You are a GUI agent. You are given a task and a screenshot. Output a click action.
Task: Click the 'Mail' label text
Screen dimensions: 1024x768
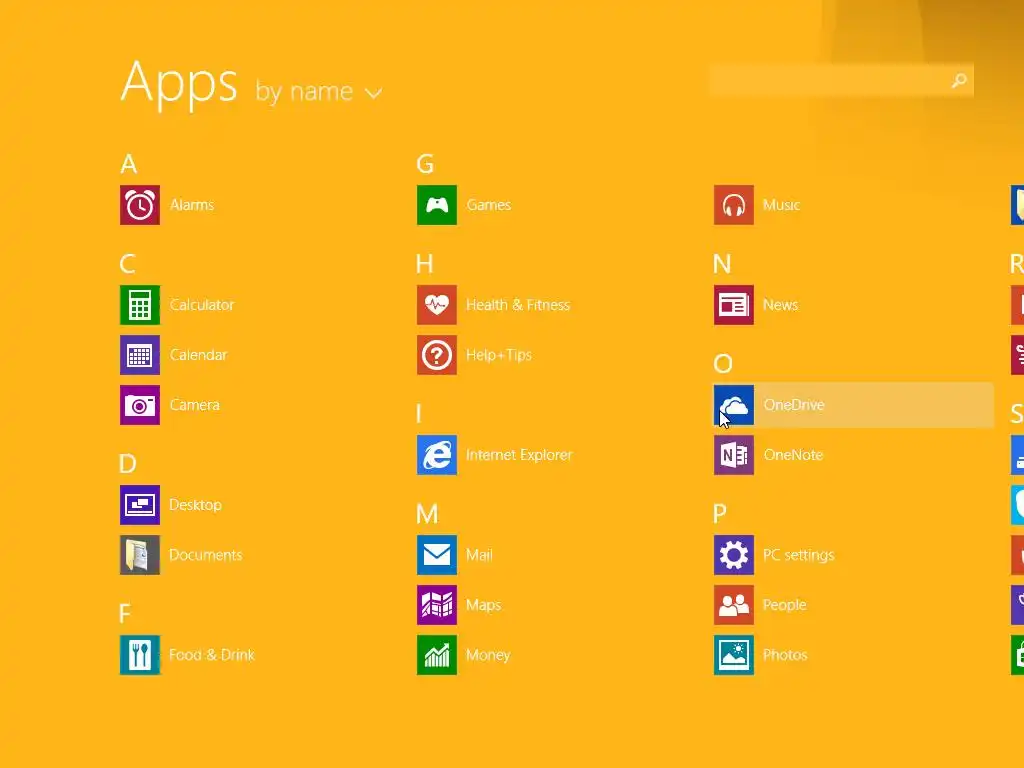pos(479,555)
